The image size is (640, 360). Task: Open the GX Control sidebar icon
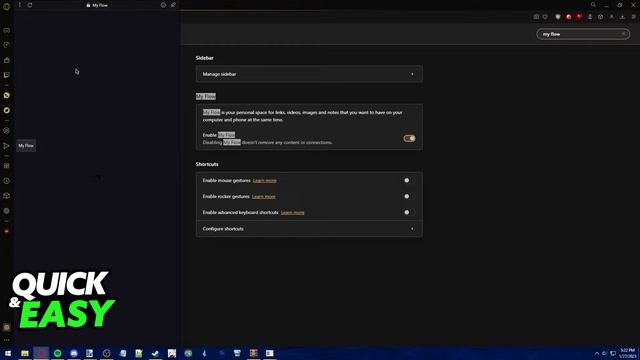tap(7, 30)
